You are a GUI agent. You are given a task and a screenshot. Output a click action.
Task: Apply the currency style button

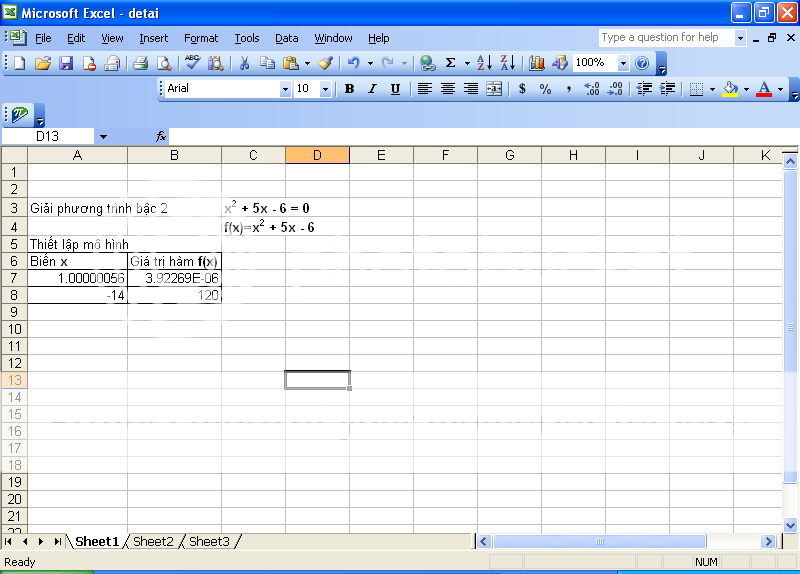pyautogui.click(x=522, y=89)
